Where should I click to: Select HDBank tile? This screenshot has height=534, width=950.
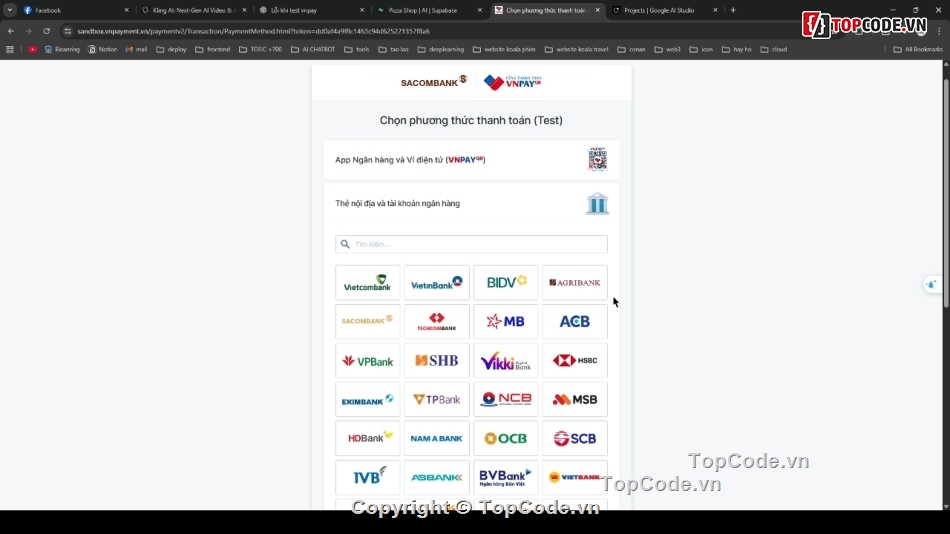pos(368,438)
